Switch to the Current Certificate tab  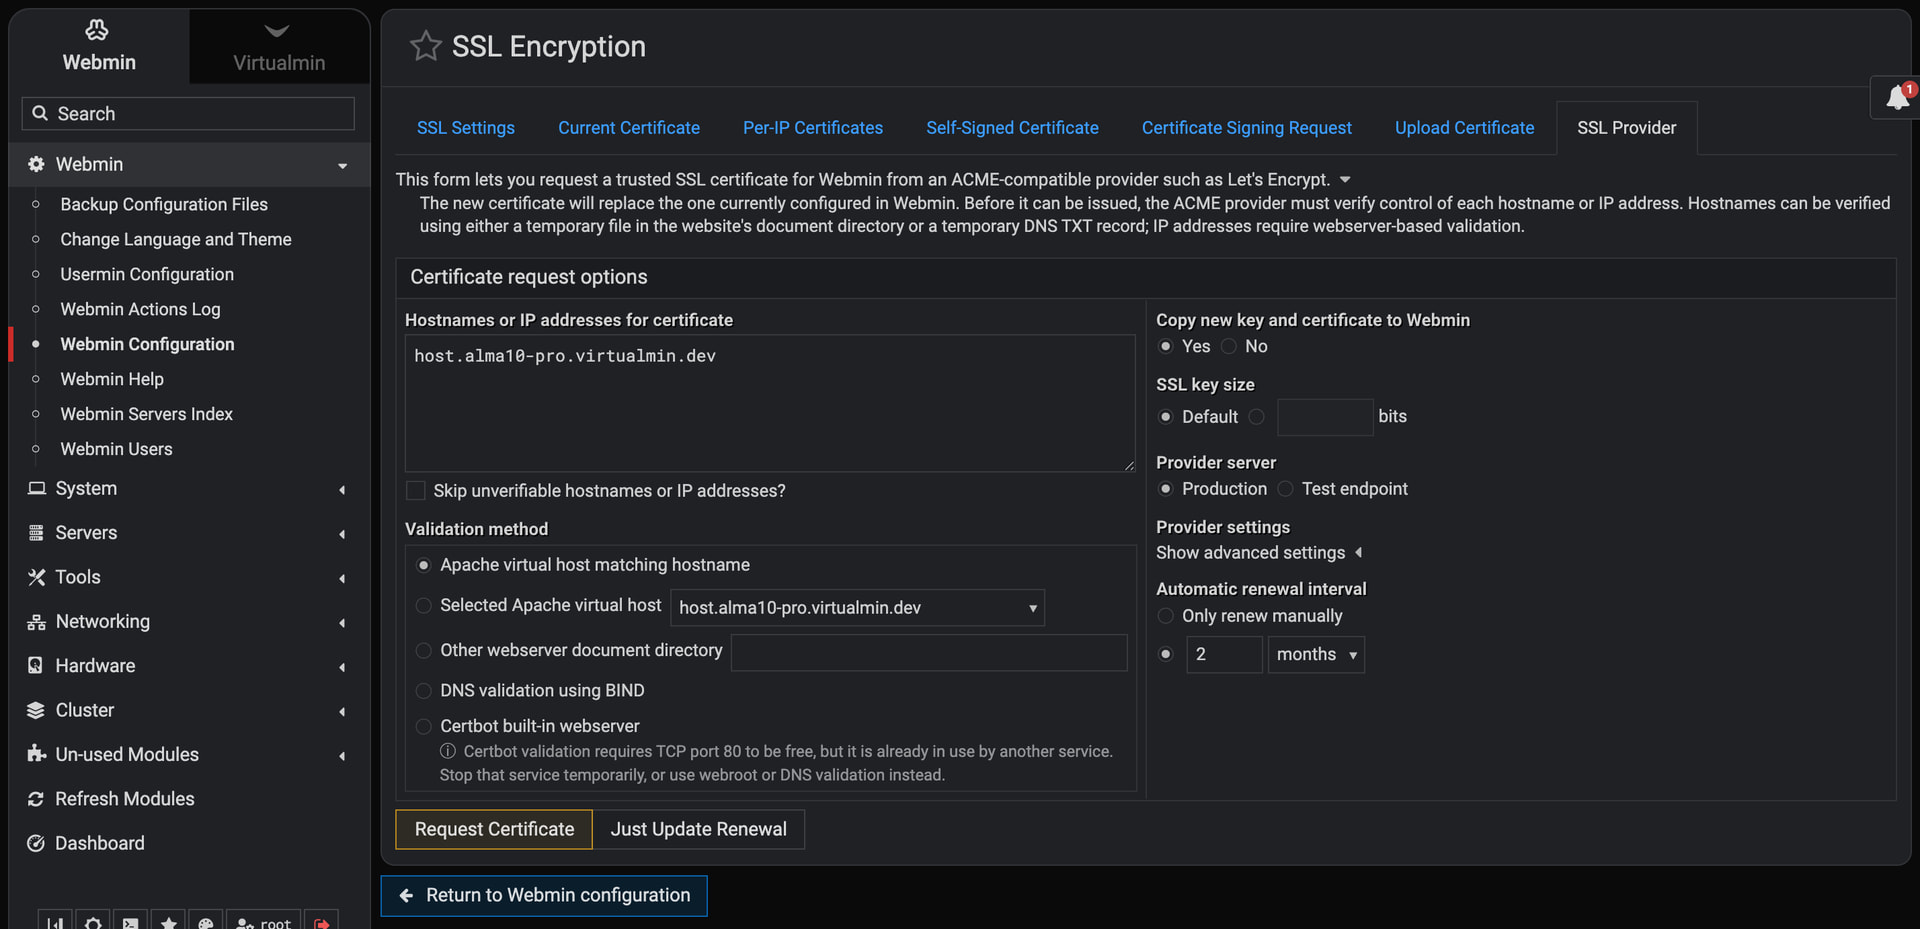[x=629, y=128]
